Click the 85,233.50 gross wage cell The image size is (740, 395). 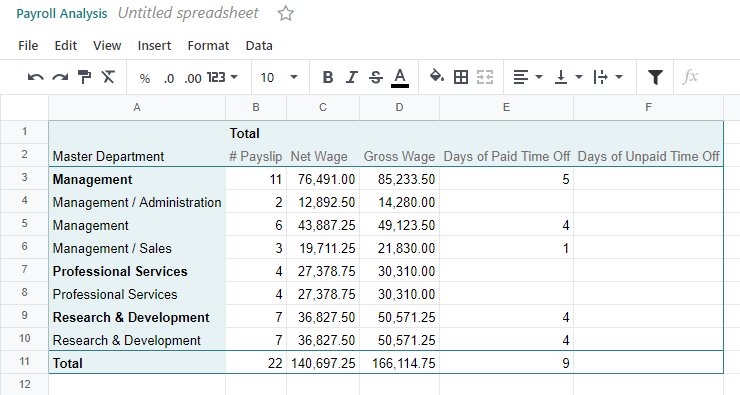399,179
